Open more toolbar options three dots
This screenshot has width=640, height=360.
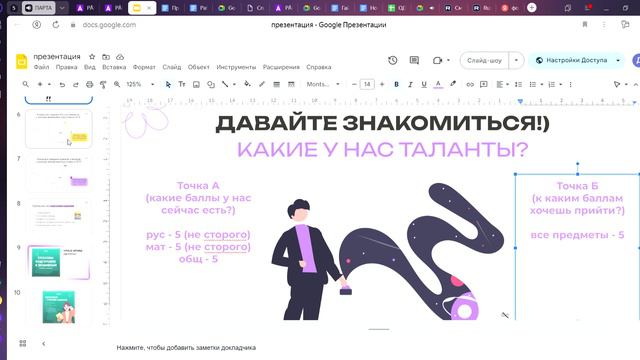[x=570, y=84]
